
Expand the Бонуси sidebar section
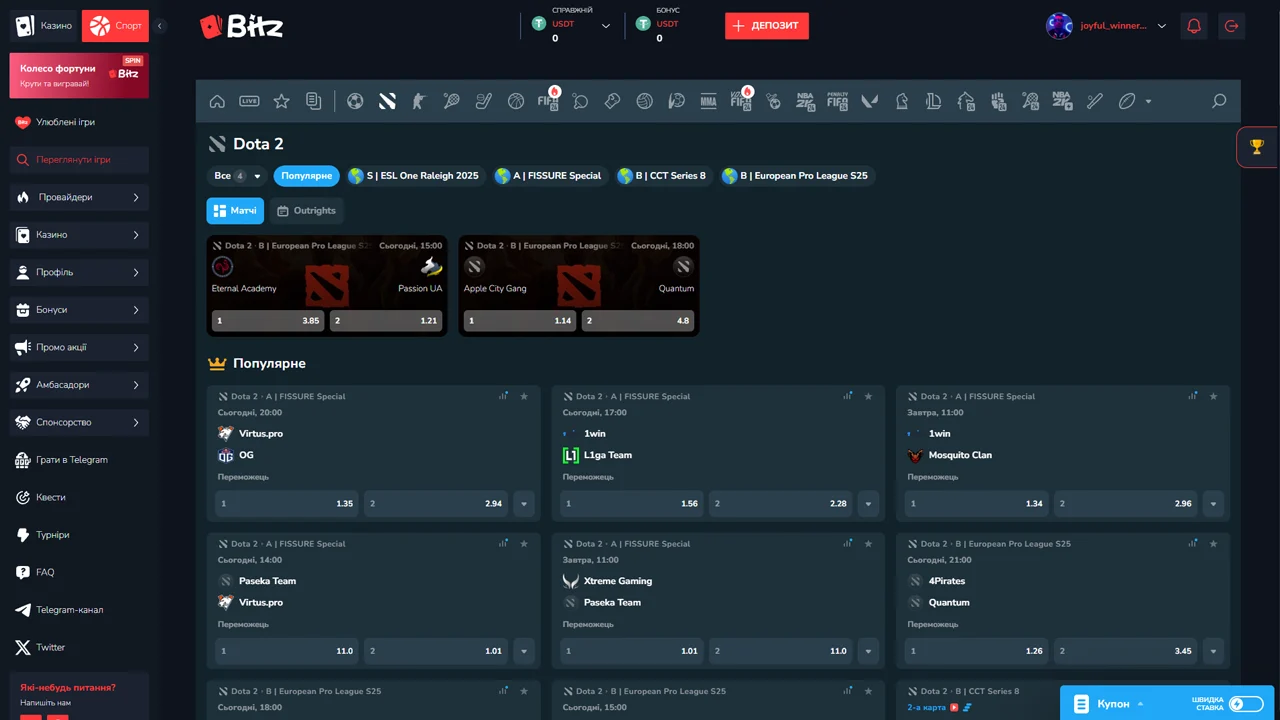(x=79, y=310)
